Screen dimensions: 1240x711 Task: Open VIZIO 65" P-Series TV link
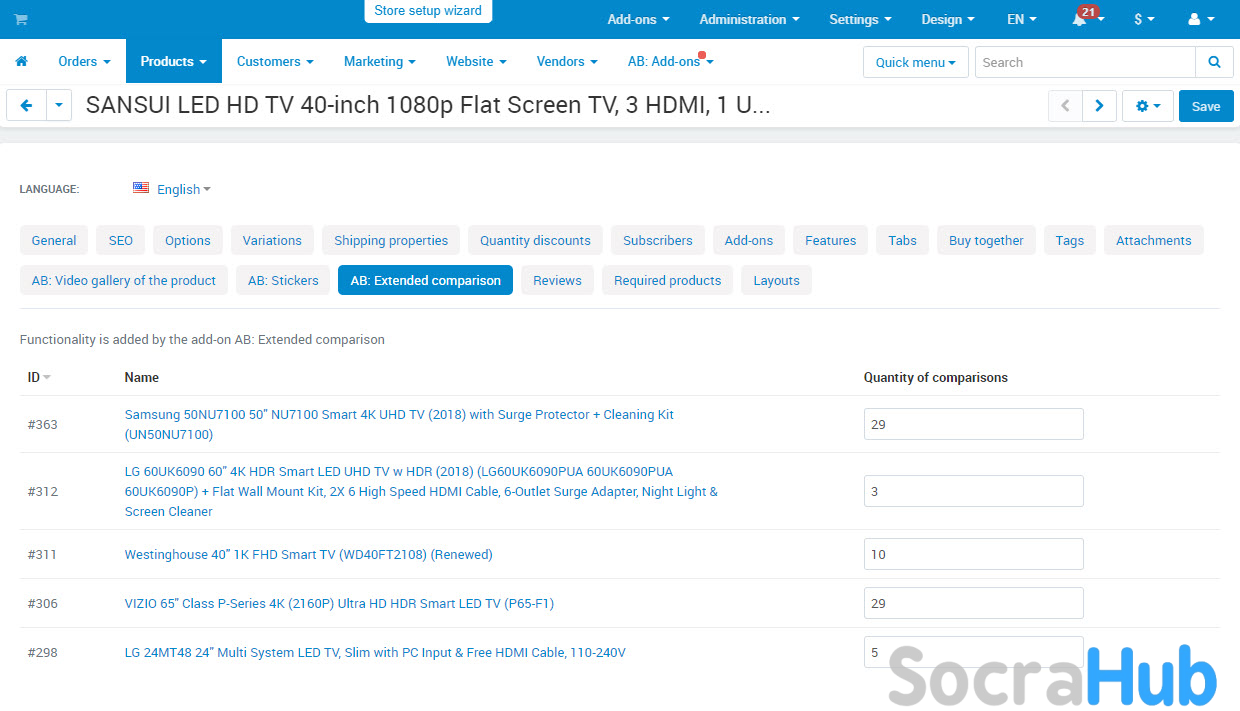[339, 603]
